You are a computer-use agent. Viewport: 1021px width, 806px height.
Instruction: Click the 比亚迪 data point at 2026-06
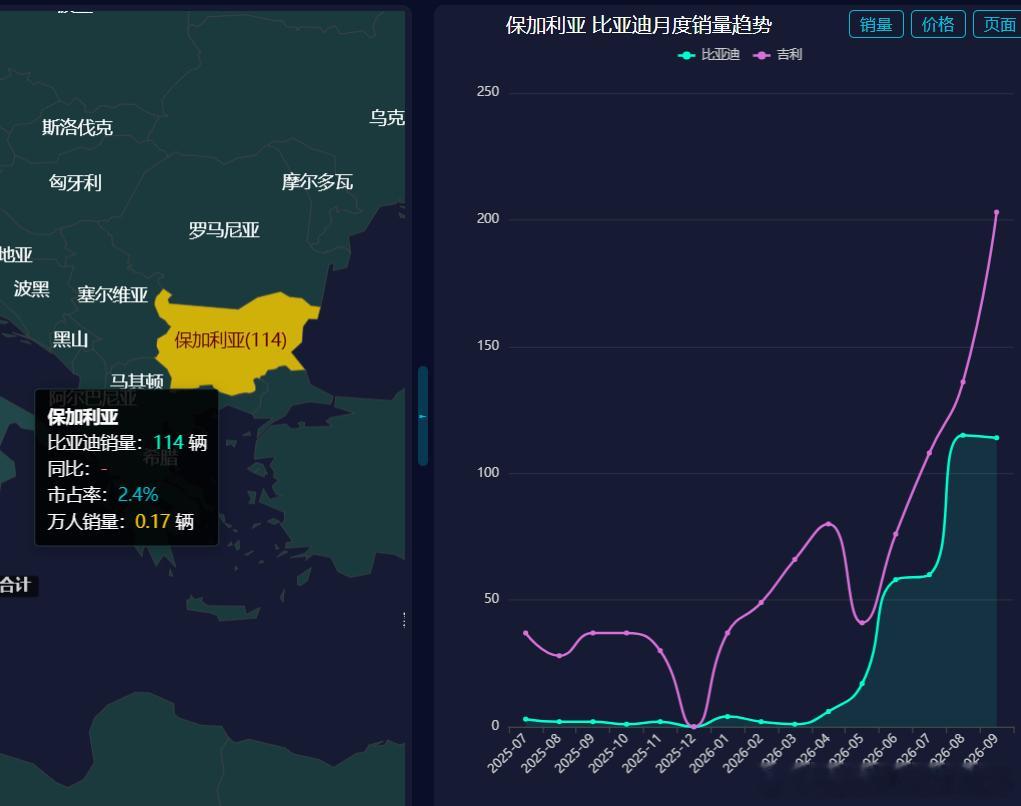(895, 579)
